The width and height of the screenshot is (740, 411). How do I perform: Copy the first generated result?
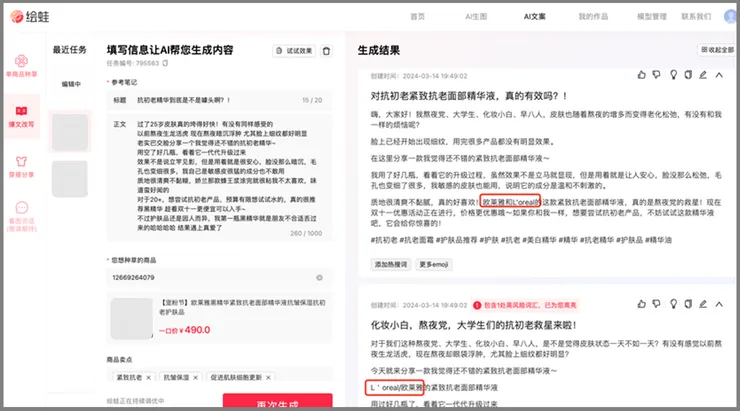(688, 75)
